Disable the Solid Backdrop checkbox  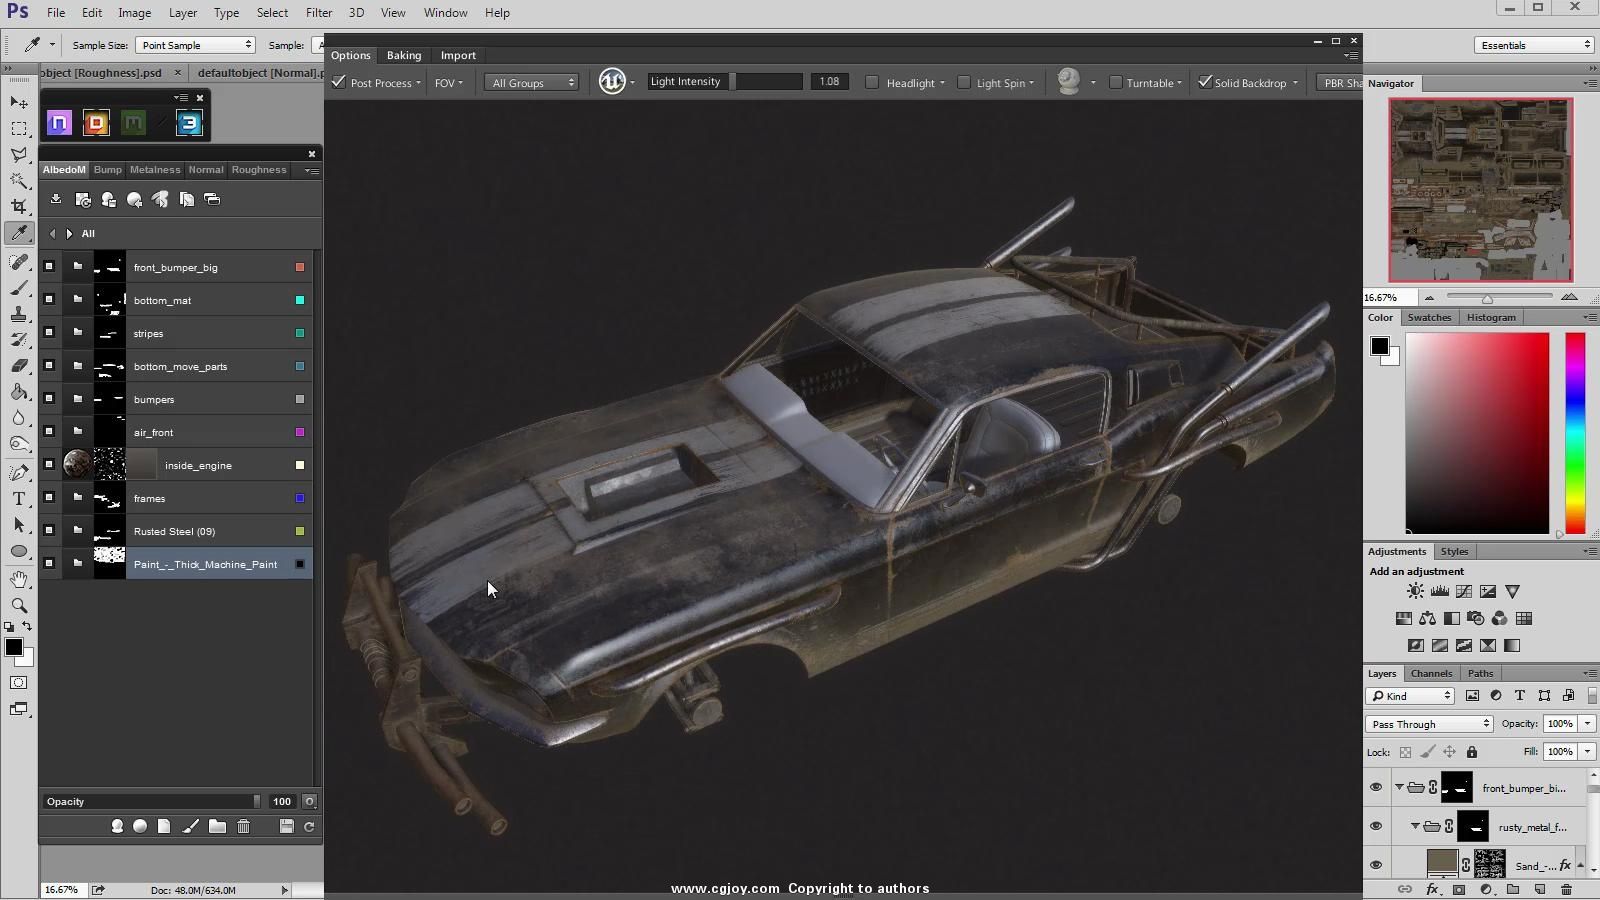[x=1205, y=82]
